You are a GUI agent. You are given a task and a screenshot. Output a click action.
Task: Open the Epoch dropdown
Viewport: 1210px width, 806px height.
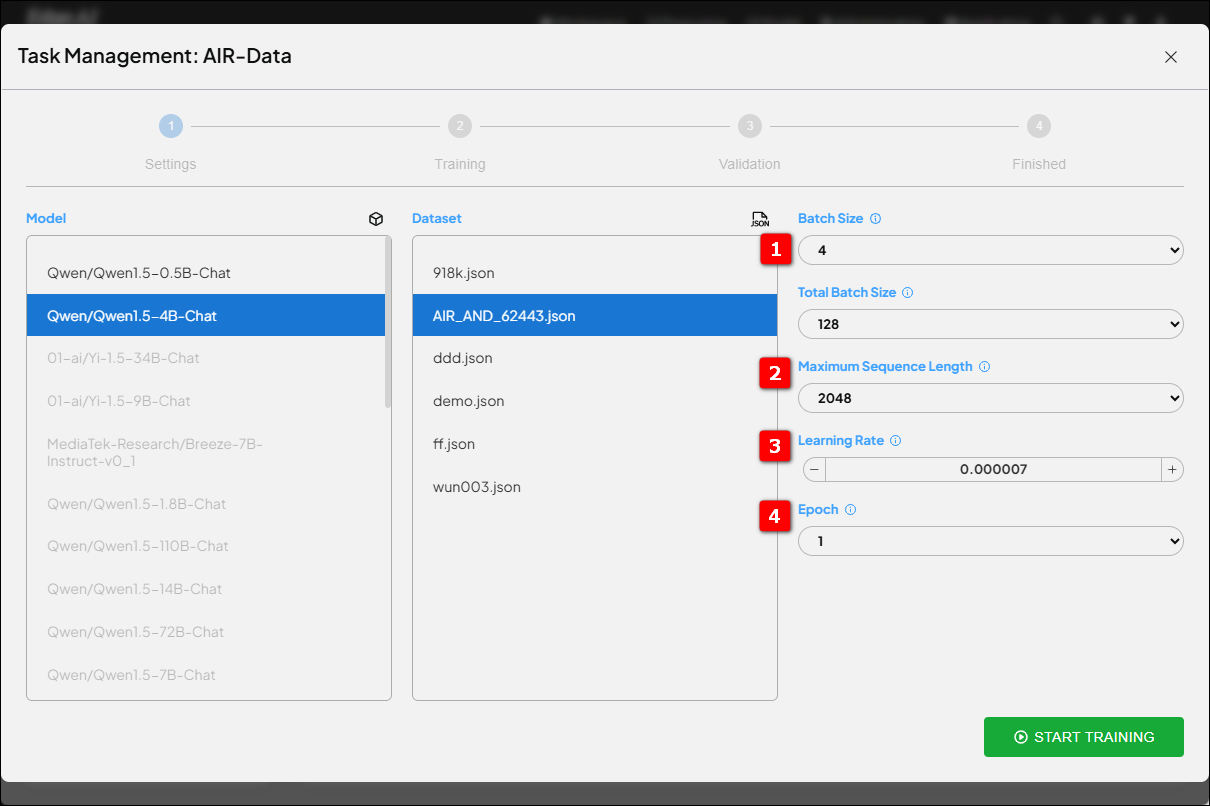coord(990,541)
